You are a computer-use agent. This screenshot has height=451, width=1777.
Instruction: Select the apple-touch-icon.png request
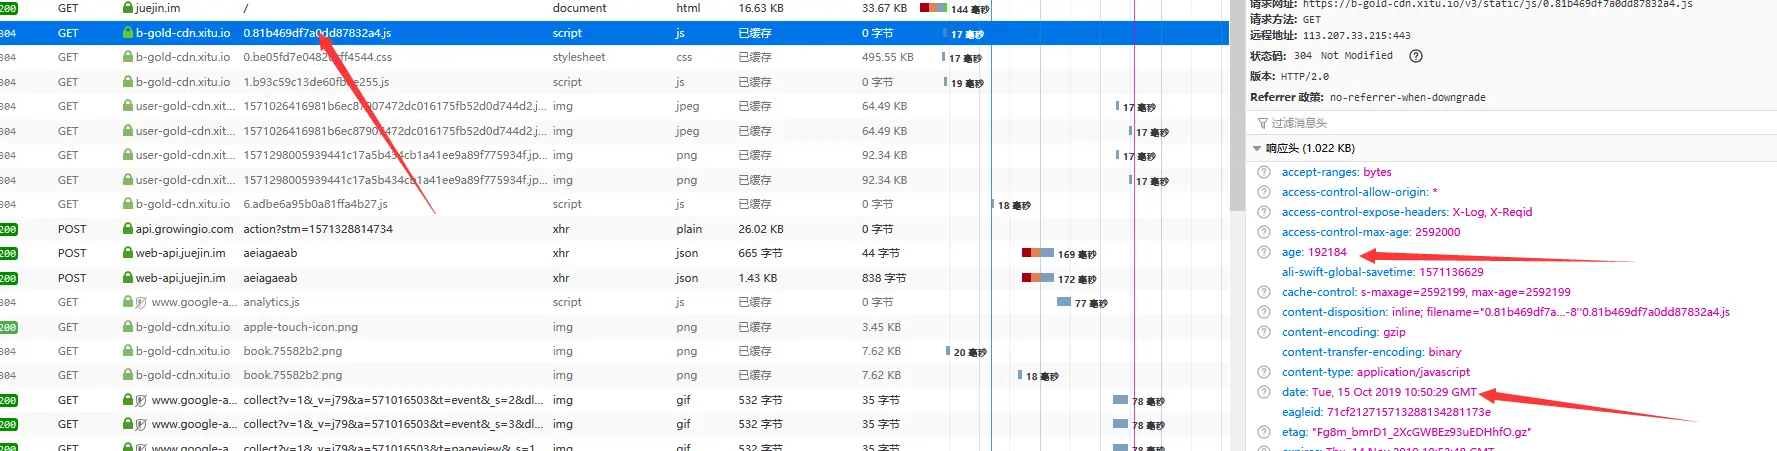click(614, 327)
